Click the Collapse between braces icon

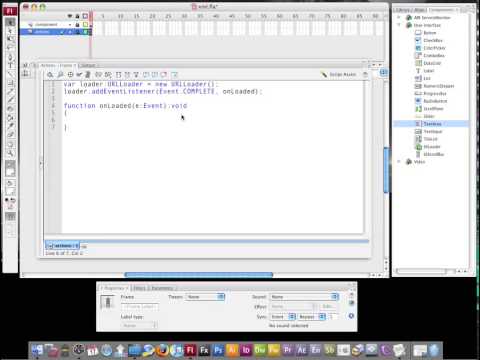118,75
